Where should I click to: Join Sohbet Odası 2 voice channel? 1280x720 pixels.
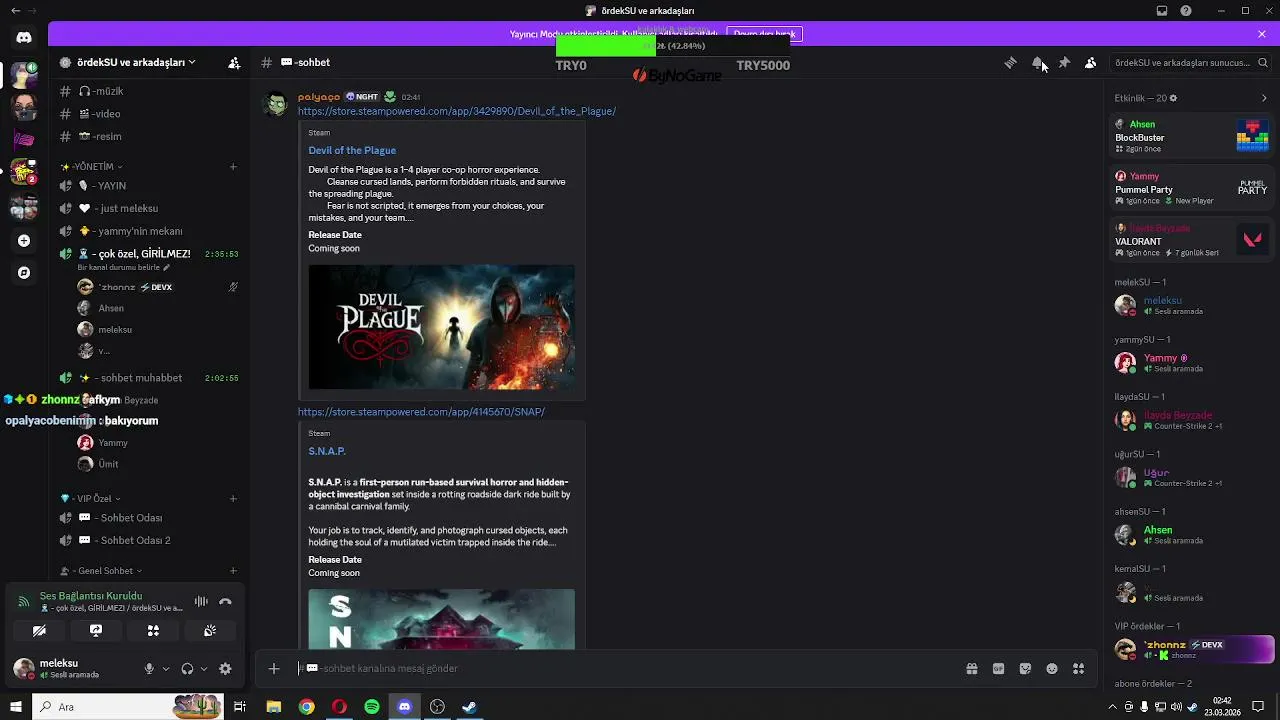pyautogui.click(x=150, y=540)
